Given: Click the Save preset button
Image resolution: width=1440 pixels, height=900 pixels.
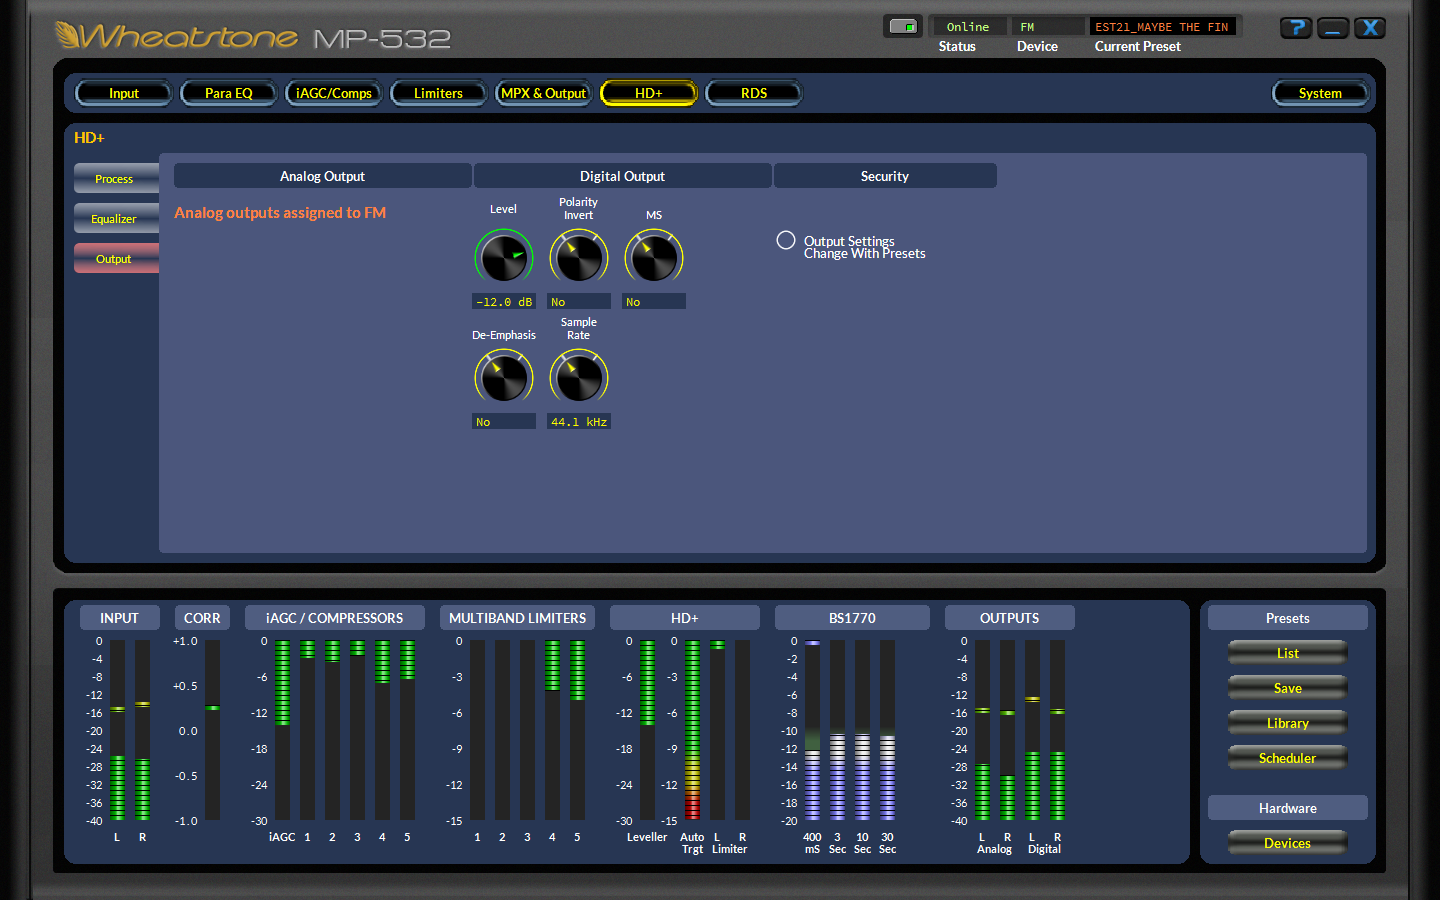Looking at the screenshot, I should [1288, 688].
